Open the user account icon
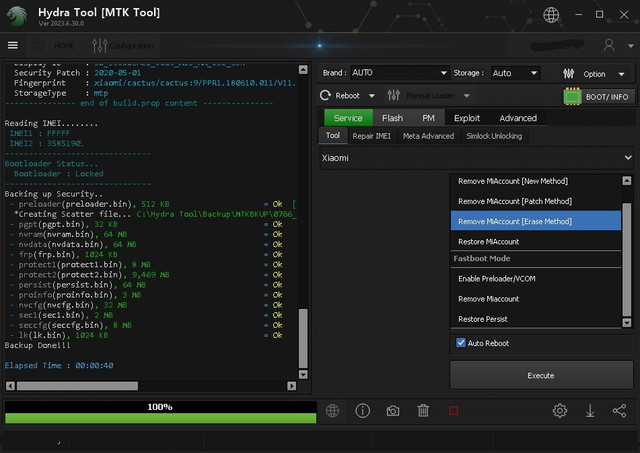 (x=609, y=45)
